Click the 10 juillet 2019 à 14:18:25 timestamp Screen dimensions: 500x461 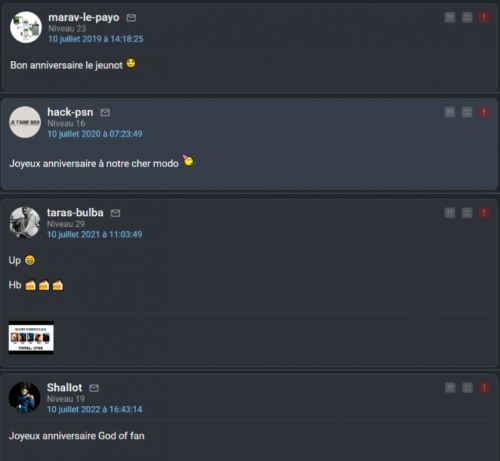[96, 39]
